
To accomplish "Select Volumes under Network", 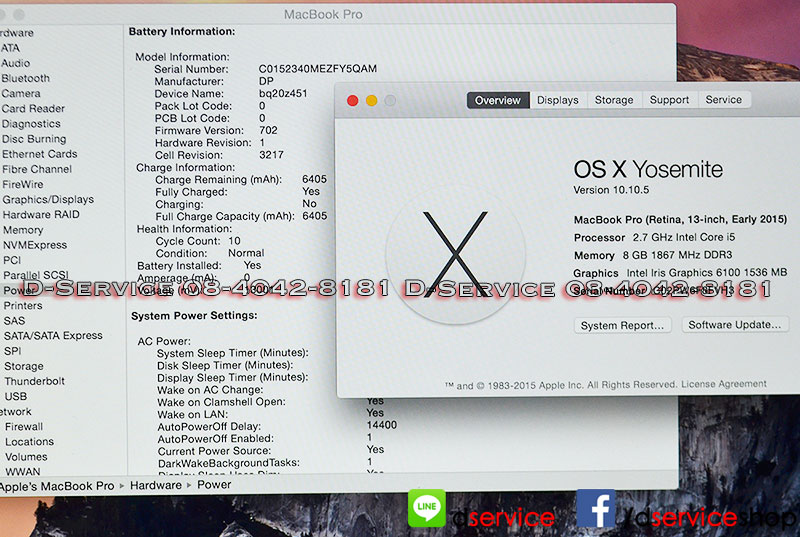I will [26, 457].
